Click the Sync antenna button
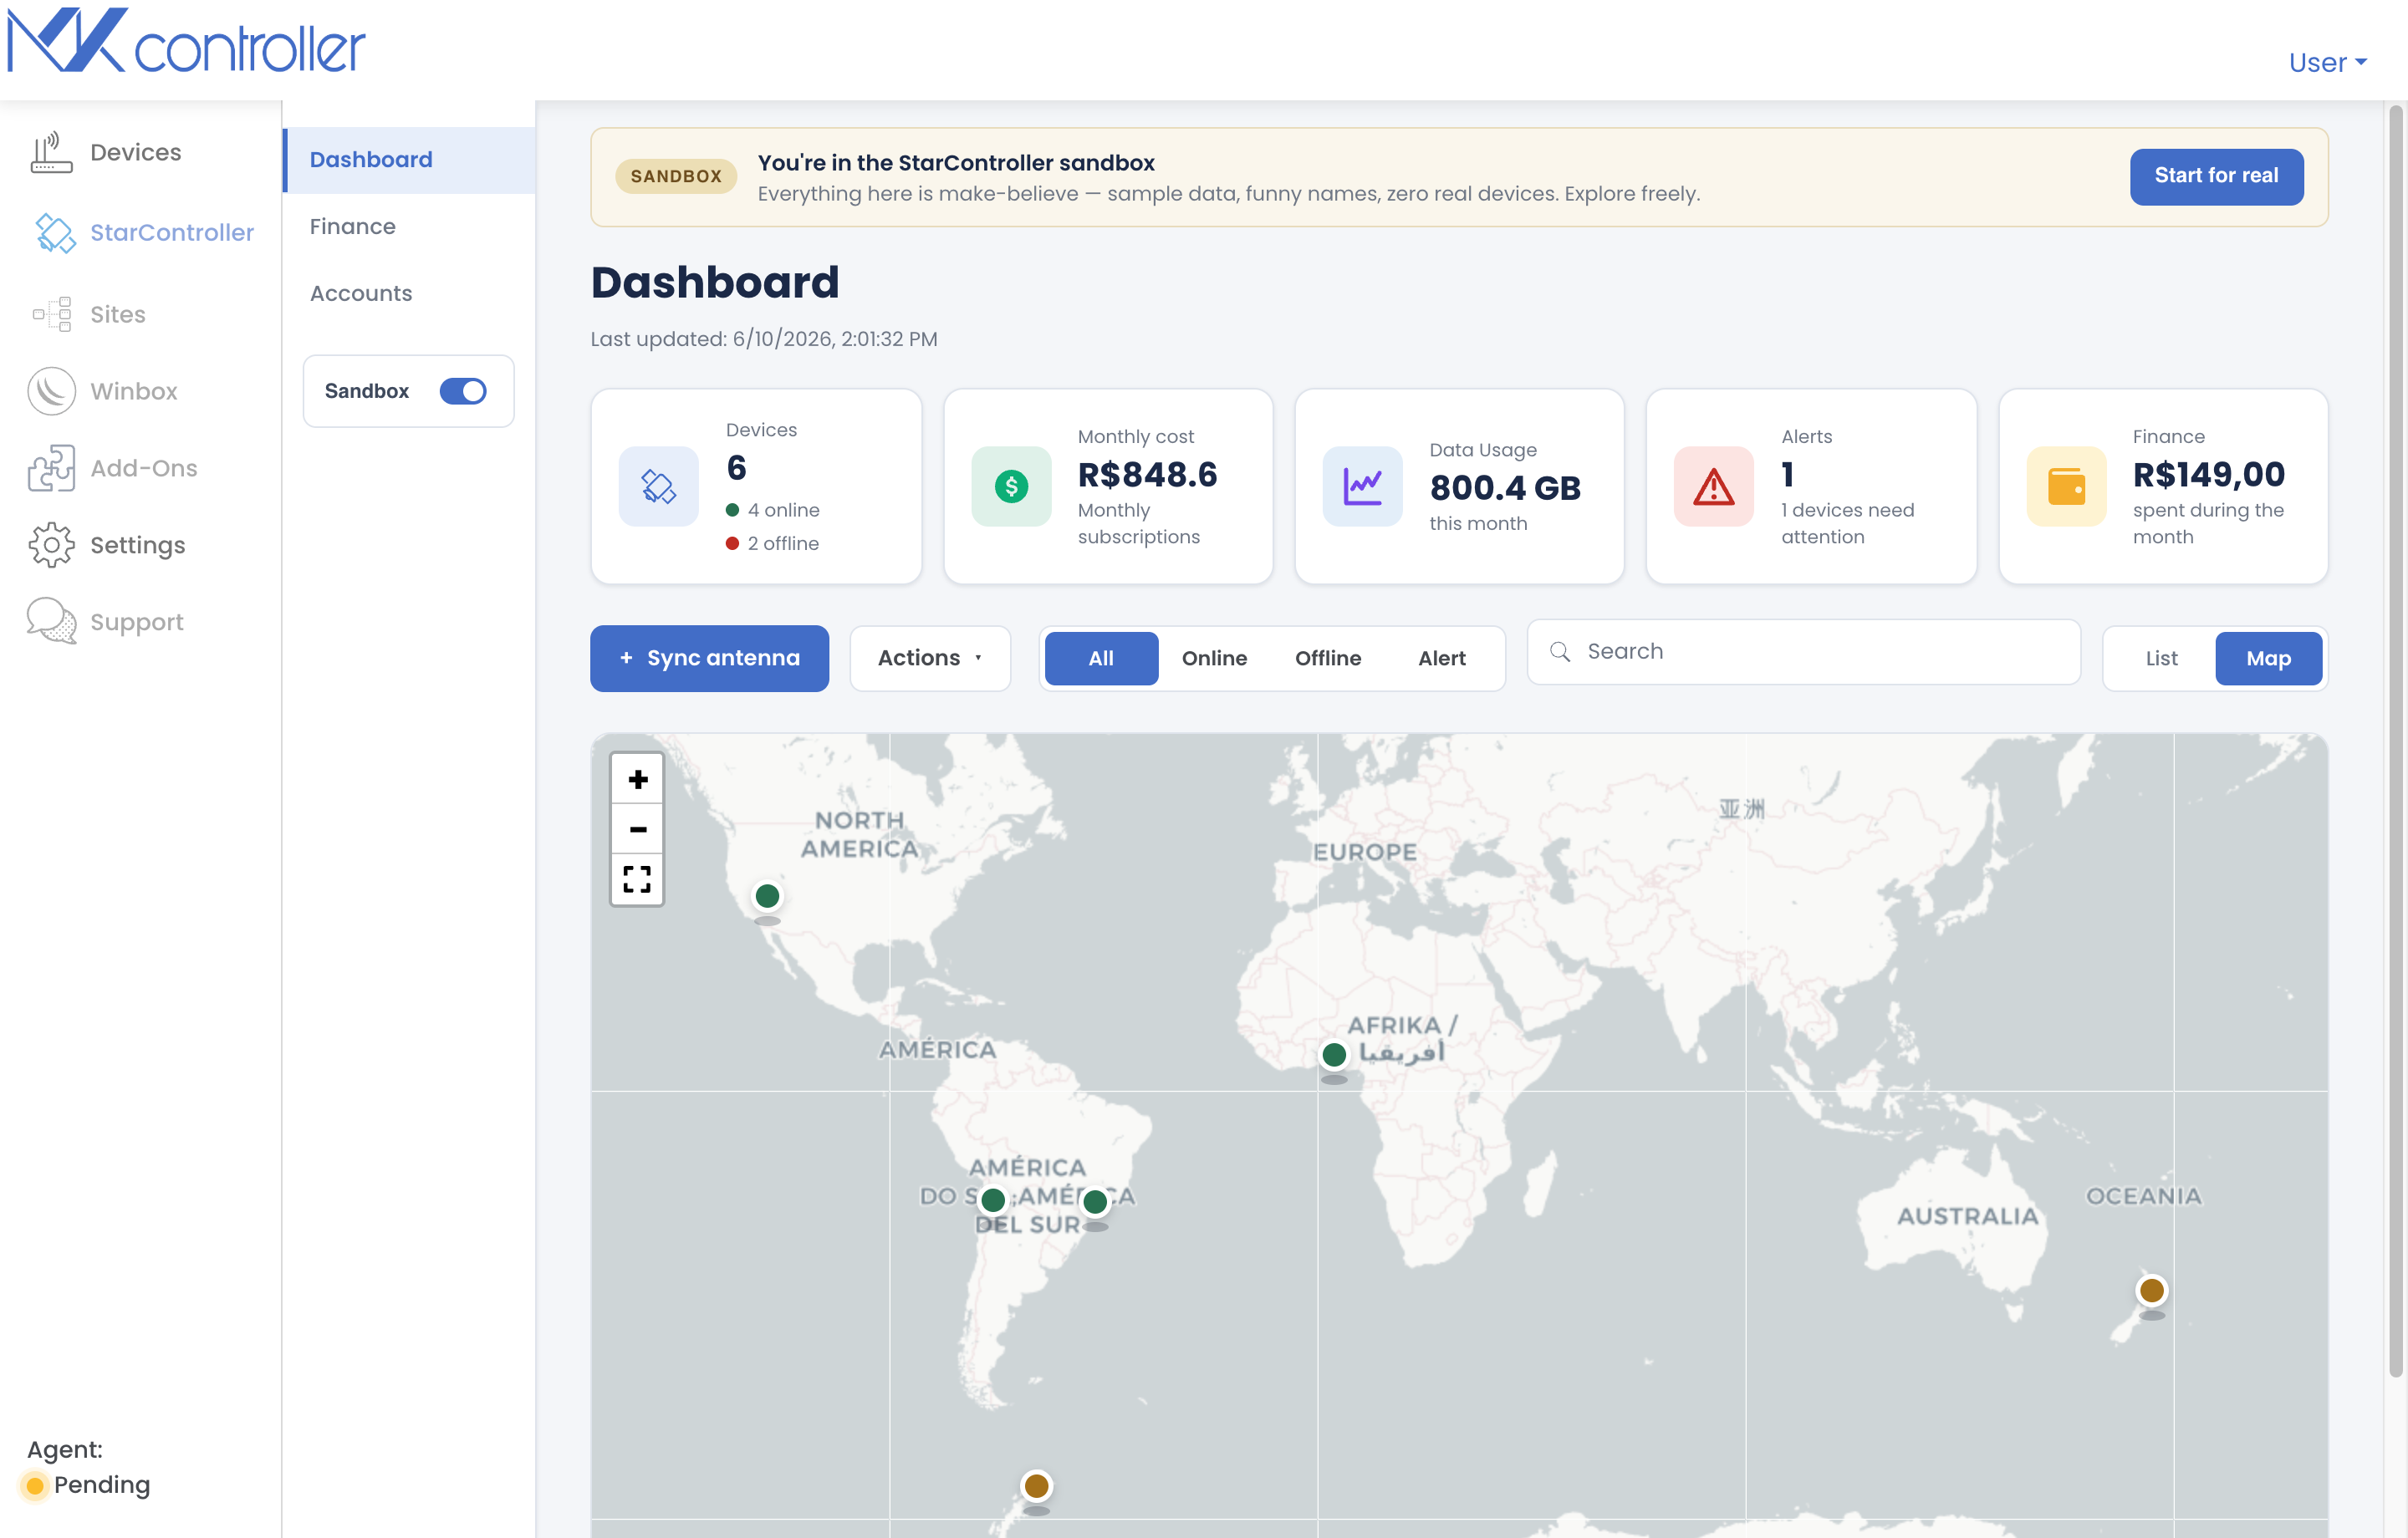This screenshot has width=2408, height=1538. pos(709,658)
